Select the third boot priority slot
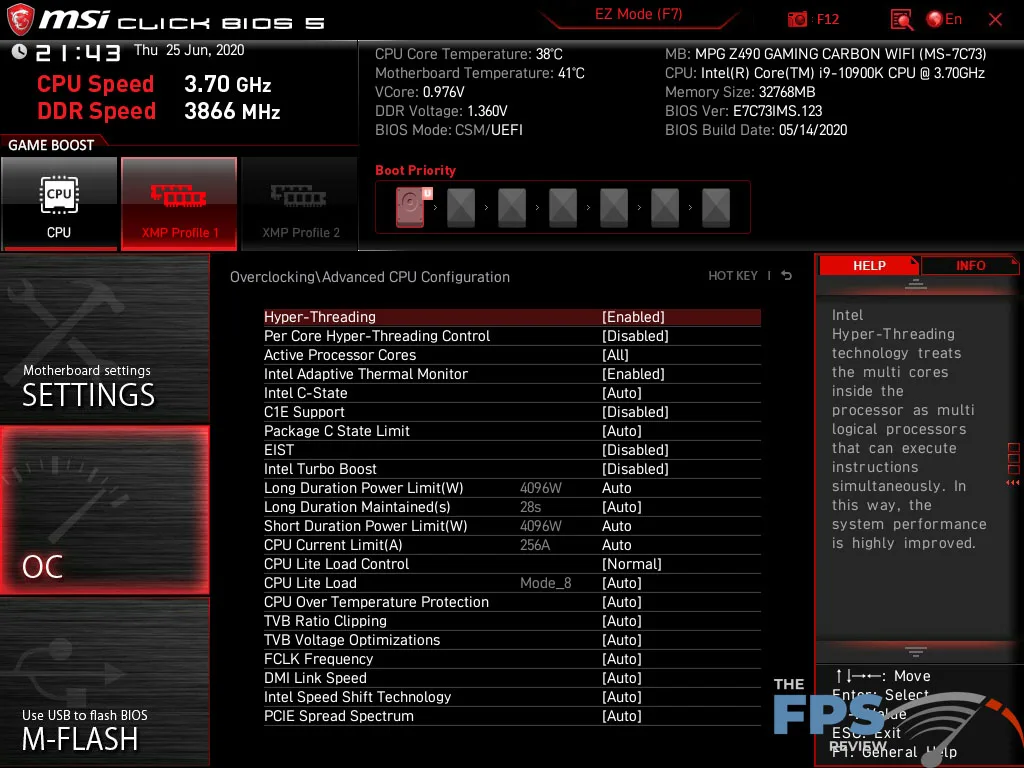 (512, 208)
